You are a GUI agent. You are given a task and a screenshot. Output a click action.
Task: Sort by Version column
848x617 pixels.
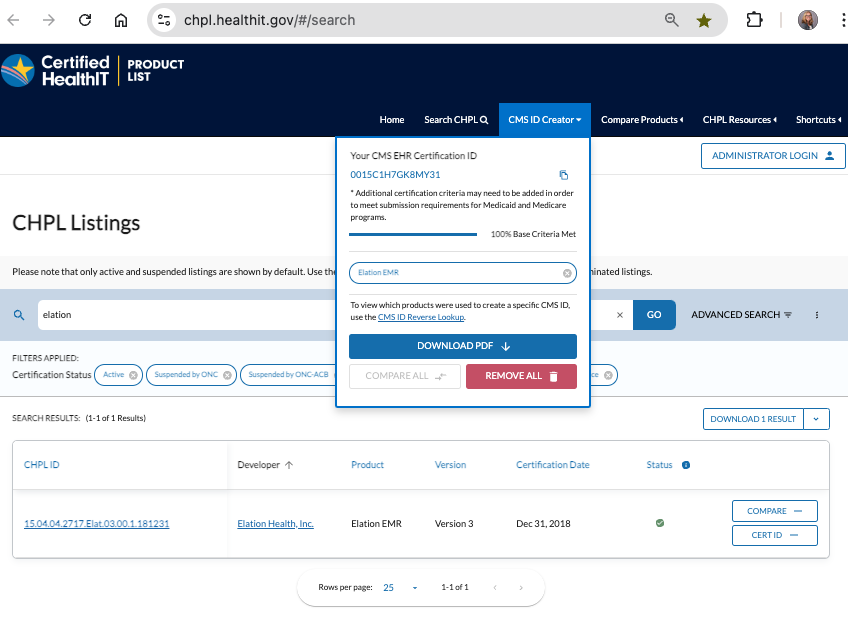click(x=450, y=465)
